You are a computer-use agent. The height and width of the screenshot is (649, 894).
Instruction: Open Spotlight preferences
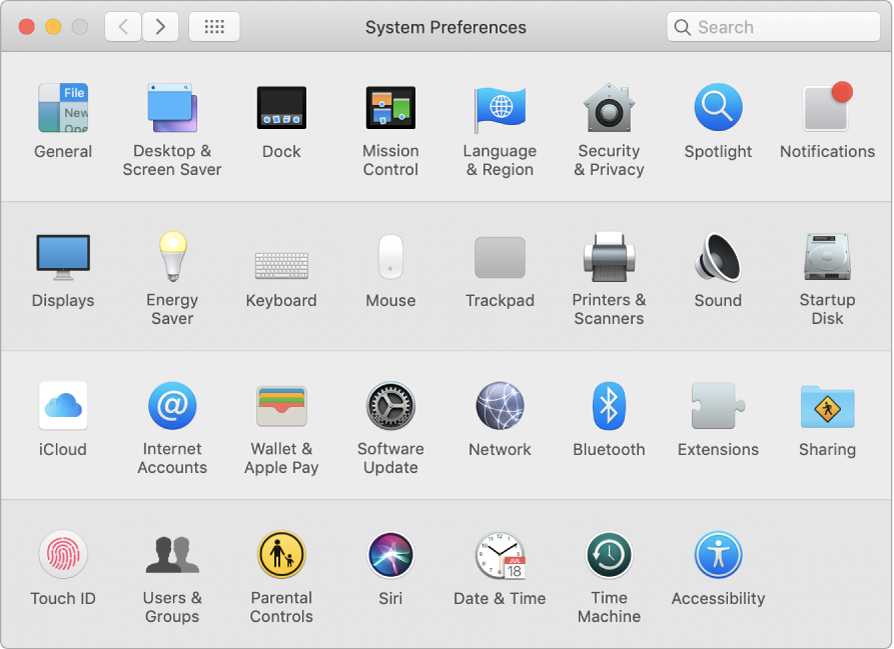[718, 106]
